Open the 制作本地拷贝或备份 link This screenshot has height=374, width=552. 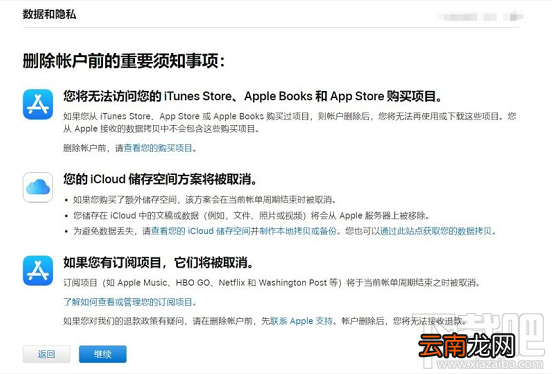point(299,231)
